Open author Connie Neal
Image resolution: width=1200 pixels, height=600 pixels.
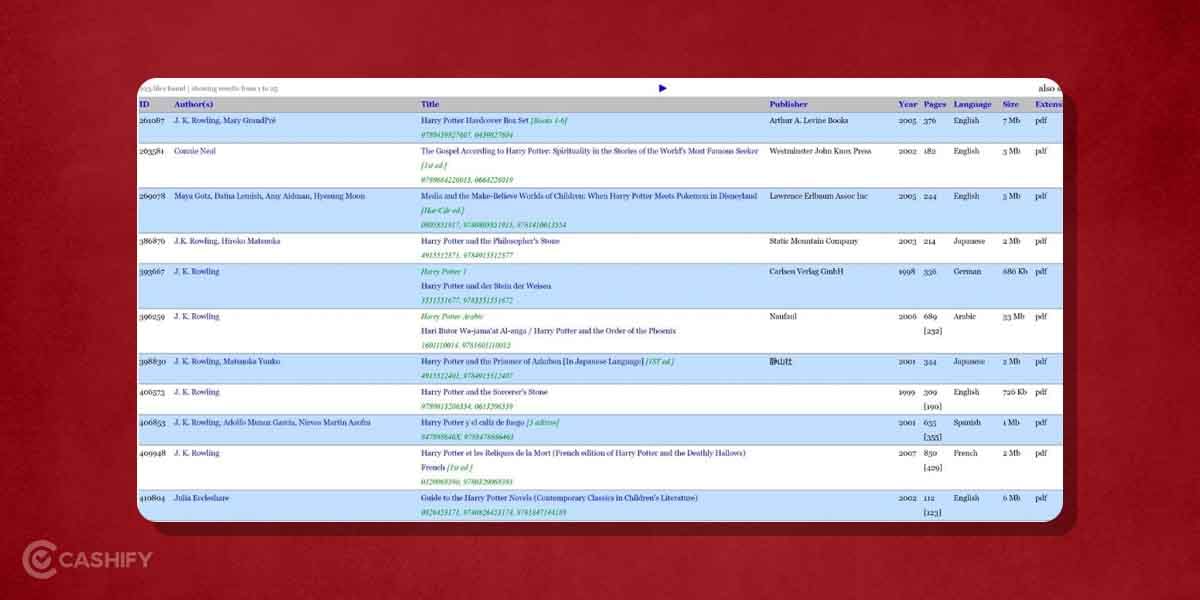point(194,151)
